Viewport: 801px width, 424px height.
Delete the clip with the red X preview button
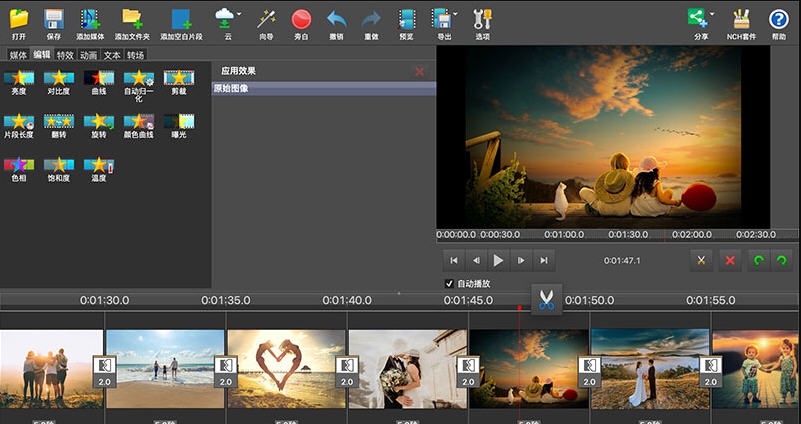click(730, 261)
